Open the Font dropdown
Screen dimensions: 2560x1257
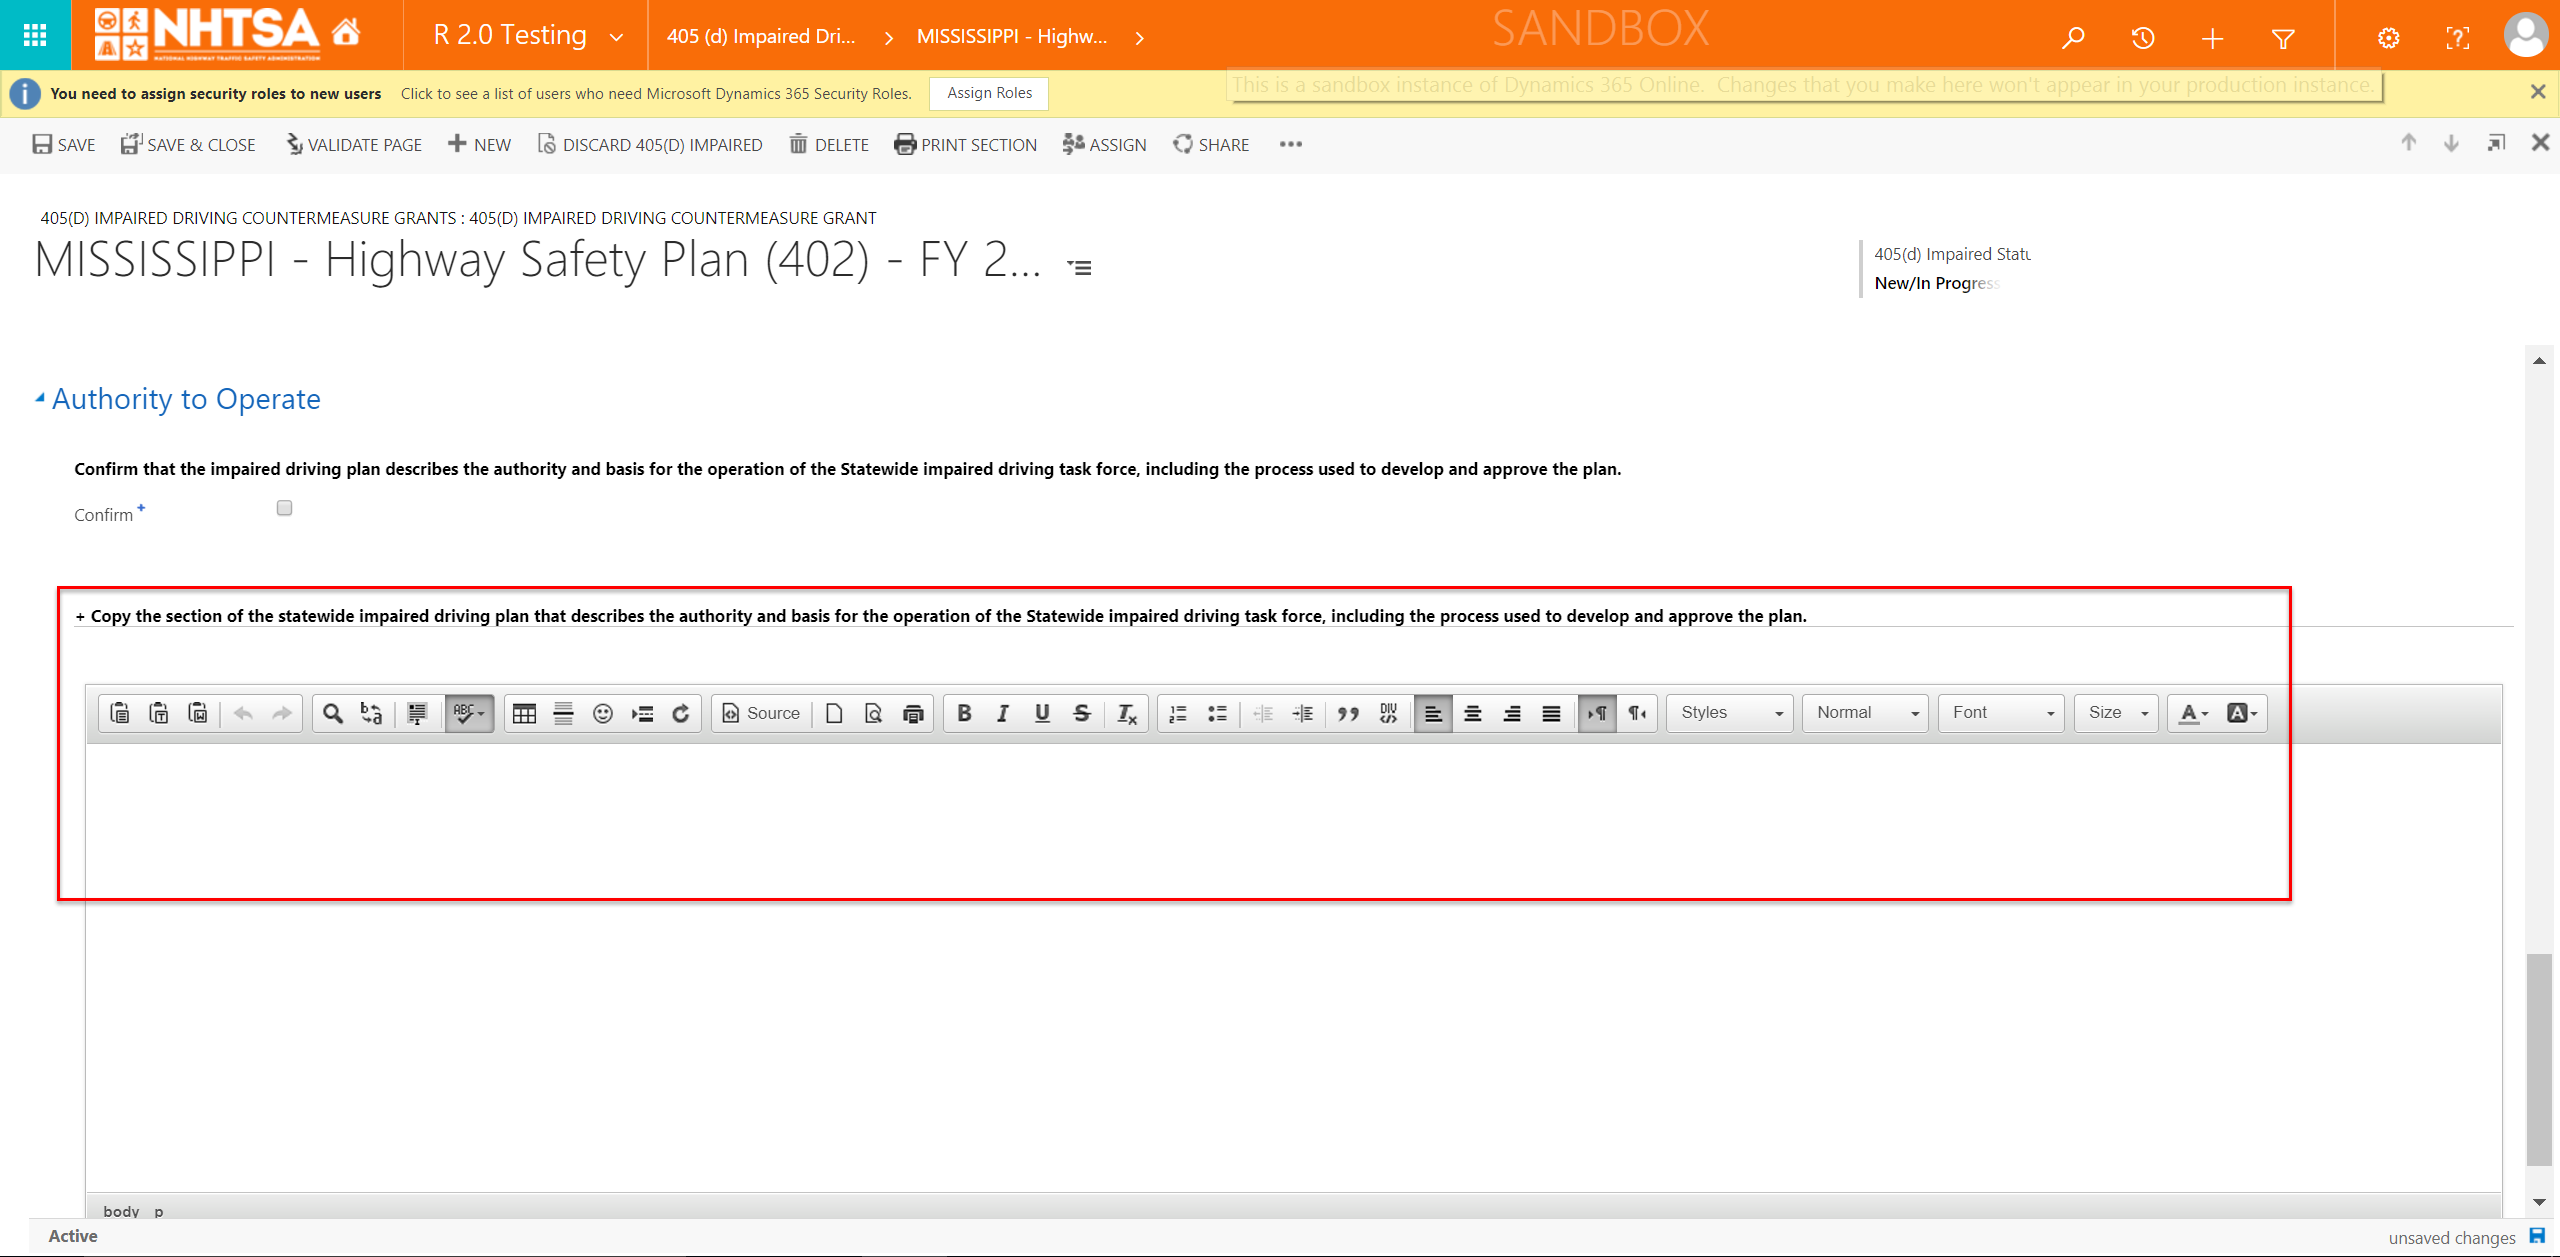[x=2001, y=713]
